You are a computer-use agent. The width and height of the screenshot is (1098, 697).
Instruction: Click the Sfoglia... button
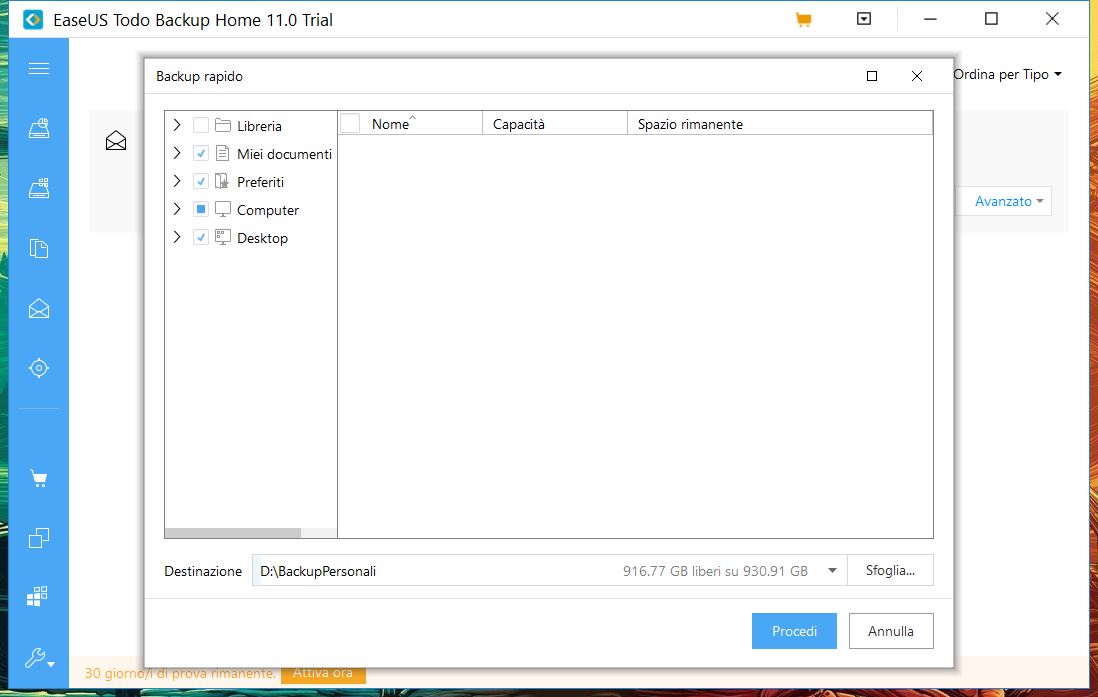(x=890, y=570)
